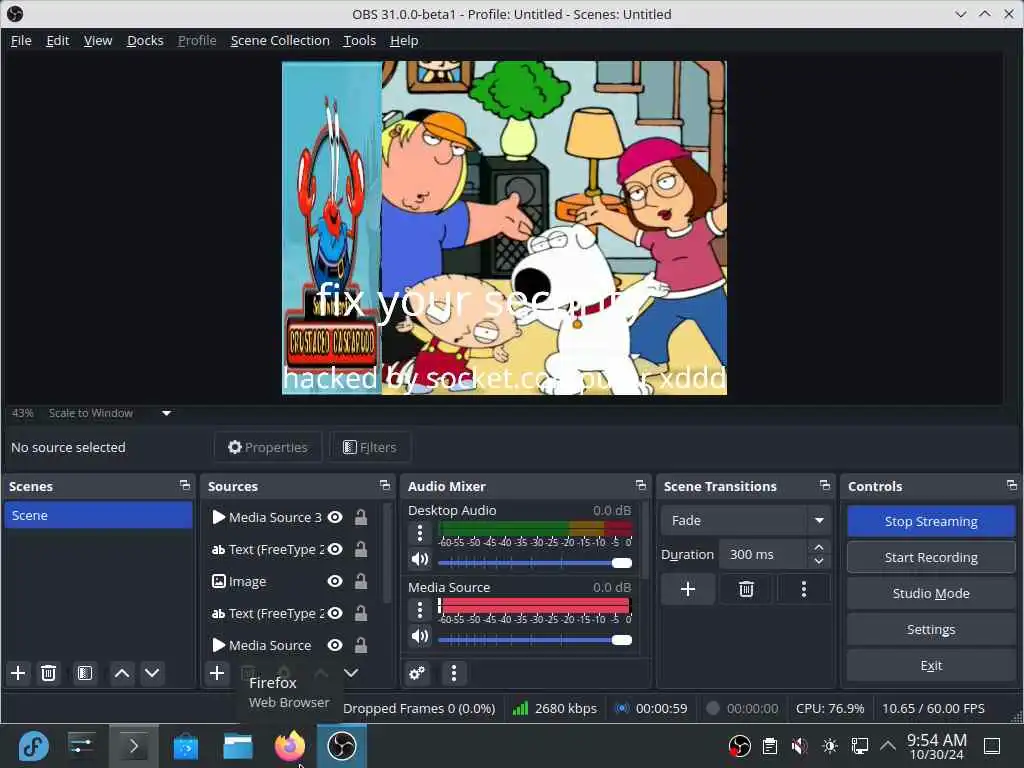
Task: Mute Media Source speaker icon
Action: [420, 637]
